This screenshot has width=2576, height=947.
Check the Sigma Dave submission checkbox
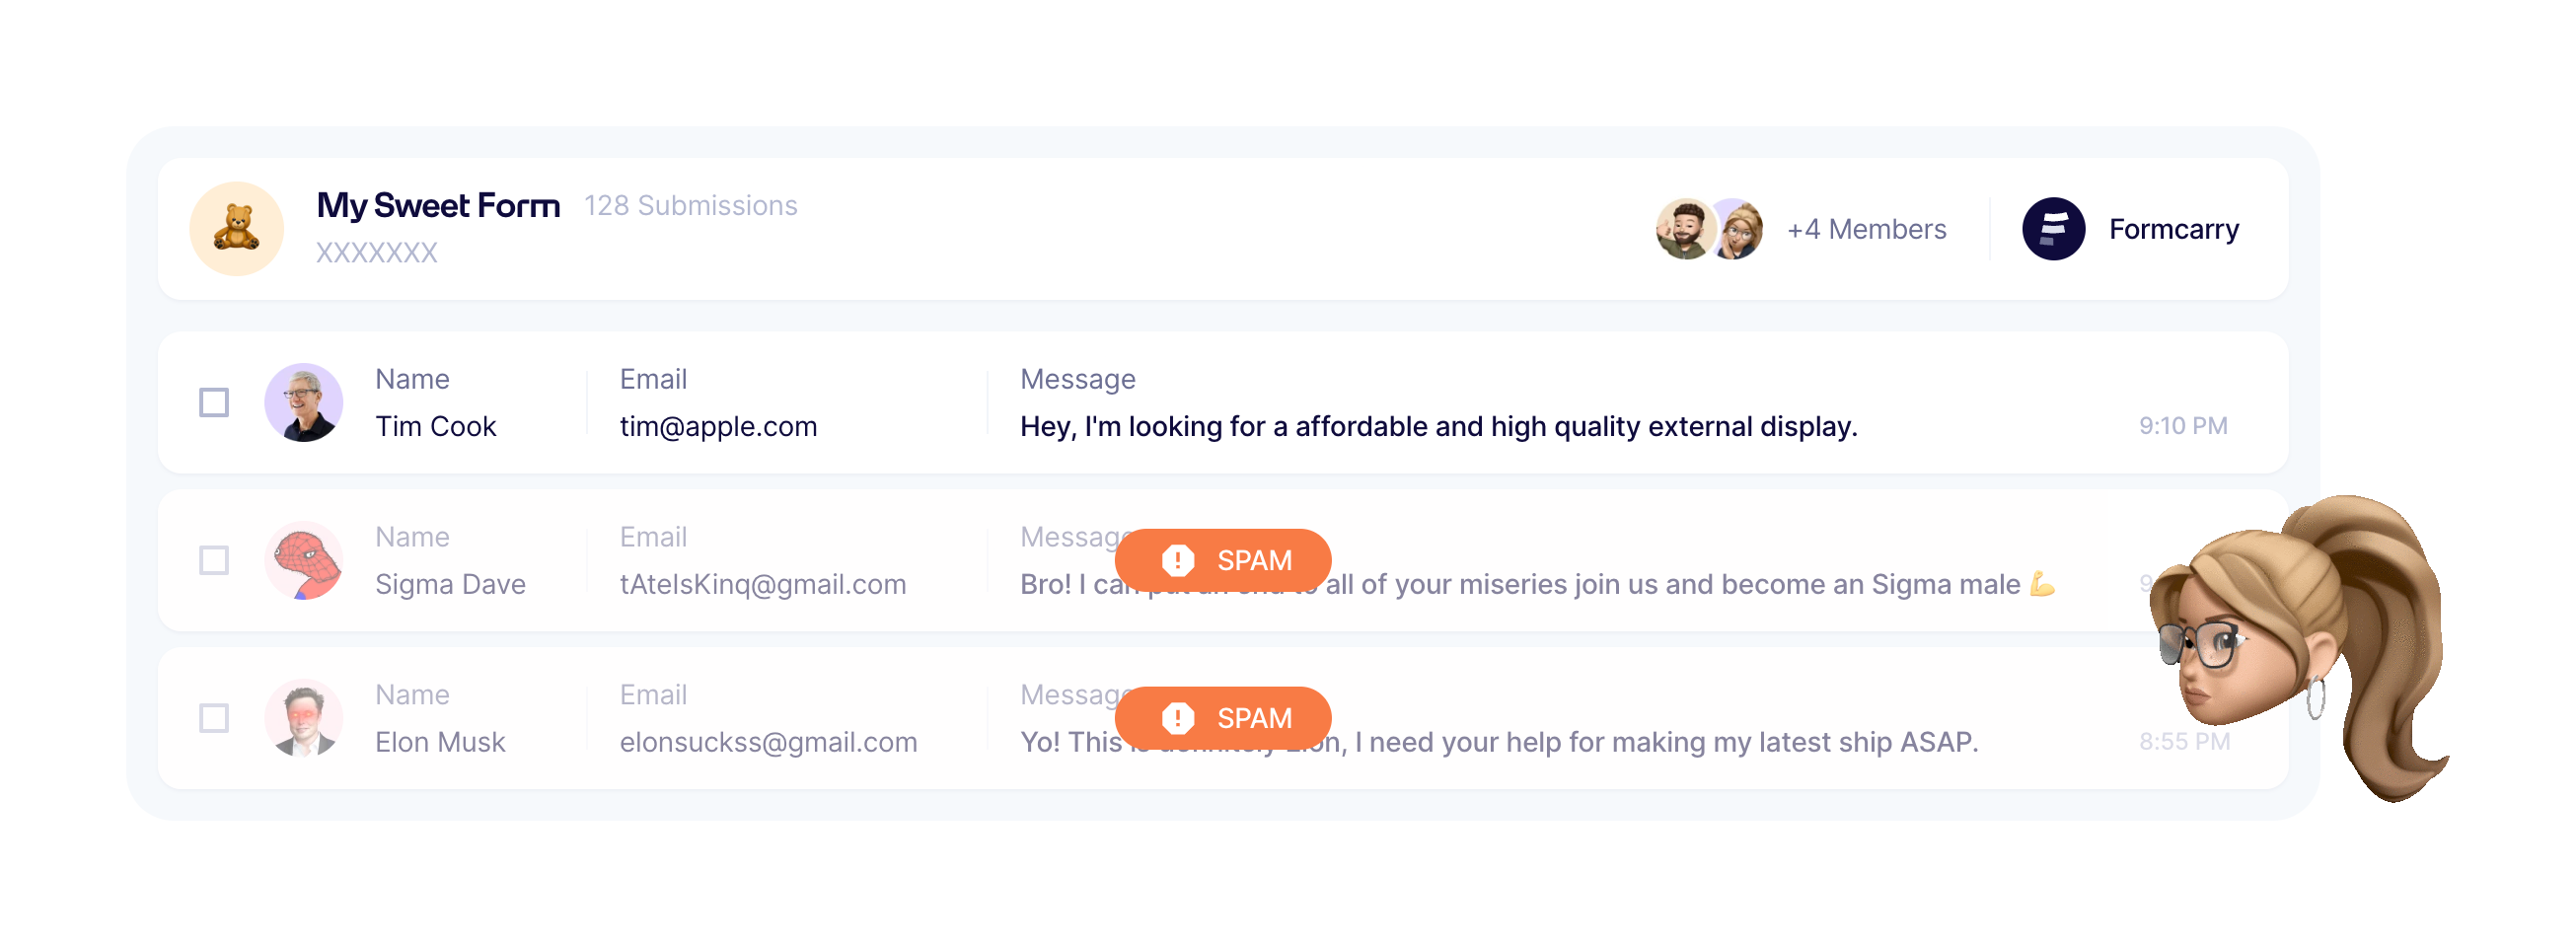click(x=214, y=560)
